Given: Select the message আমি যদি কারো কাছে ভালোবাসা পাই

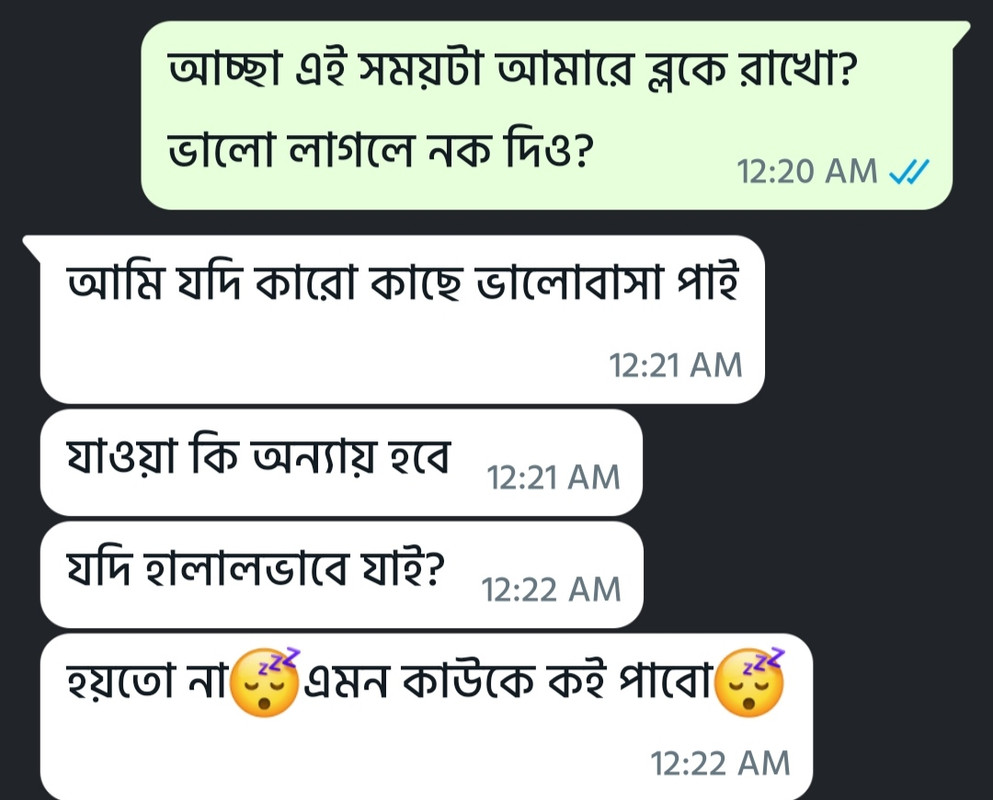Looking at the screenshot, I should [x=402, y=282].
